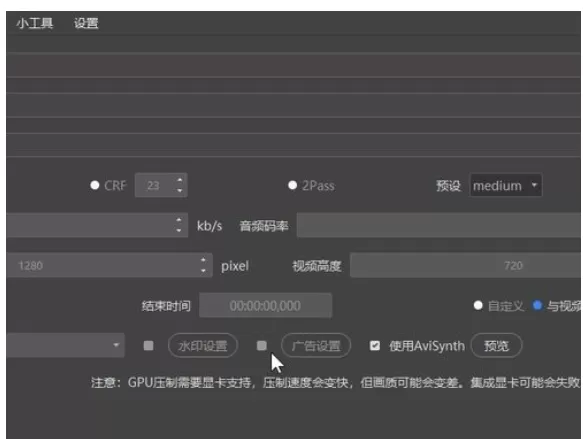Click the kb/s bitrate input field
The width and height of the screenshot is (583, 439).
[97, 225]
